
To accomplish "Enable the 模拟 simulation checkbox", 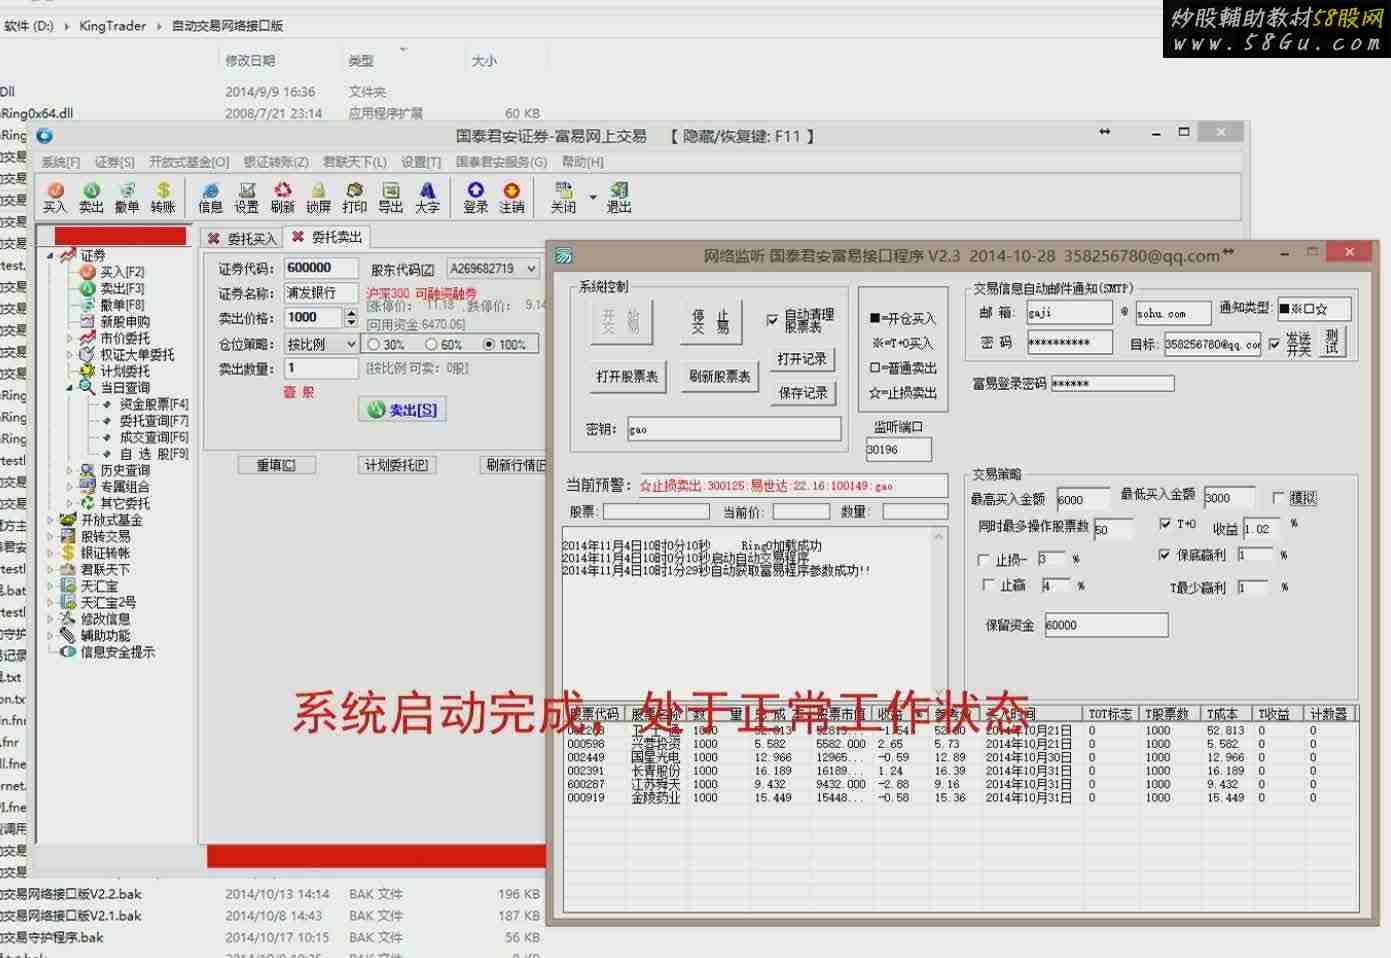I will [x=1278, y=497].
